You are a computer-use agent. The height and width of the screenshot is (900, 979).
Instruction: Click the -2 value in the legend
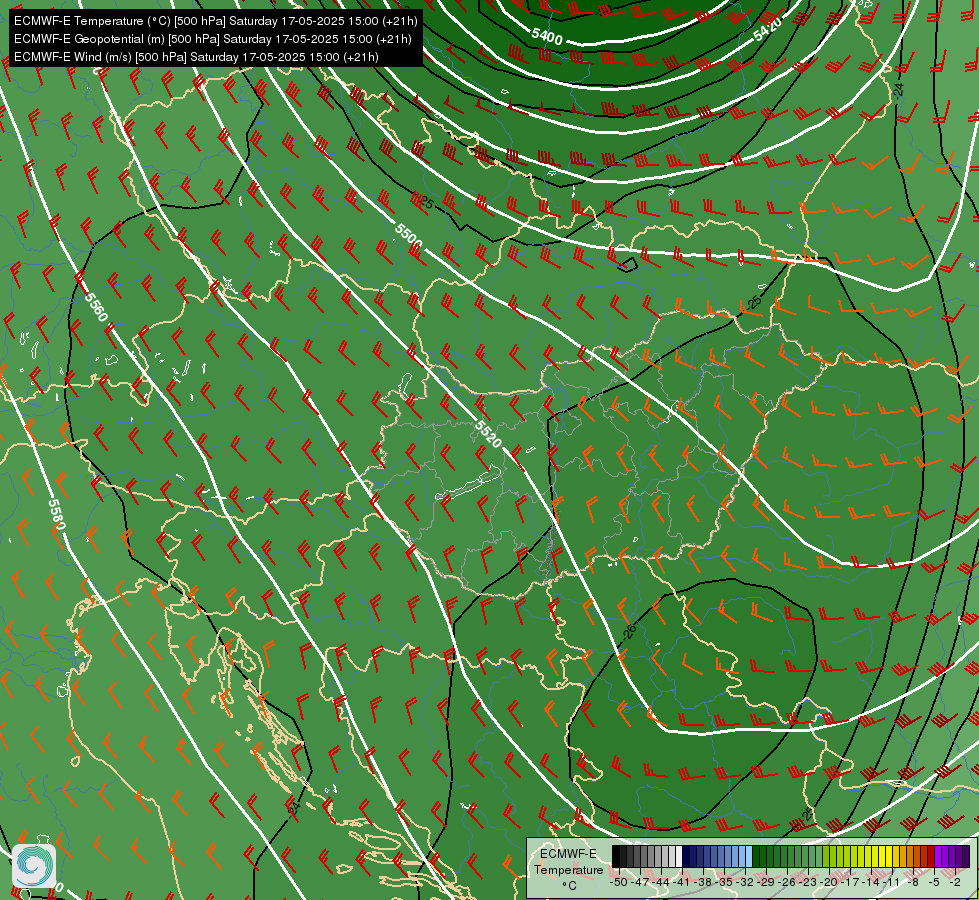coord(955,882)
